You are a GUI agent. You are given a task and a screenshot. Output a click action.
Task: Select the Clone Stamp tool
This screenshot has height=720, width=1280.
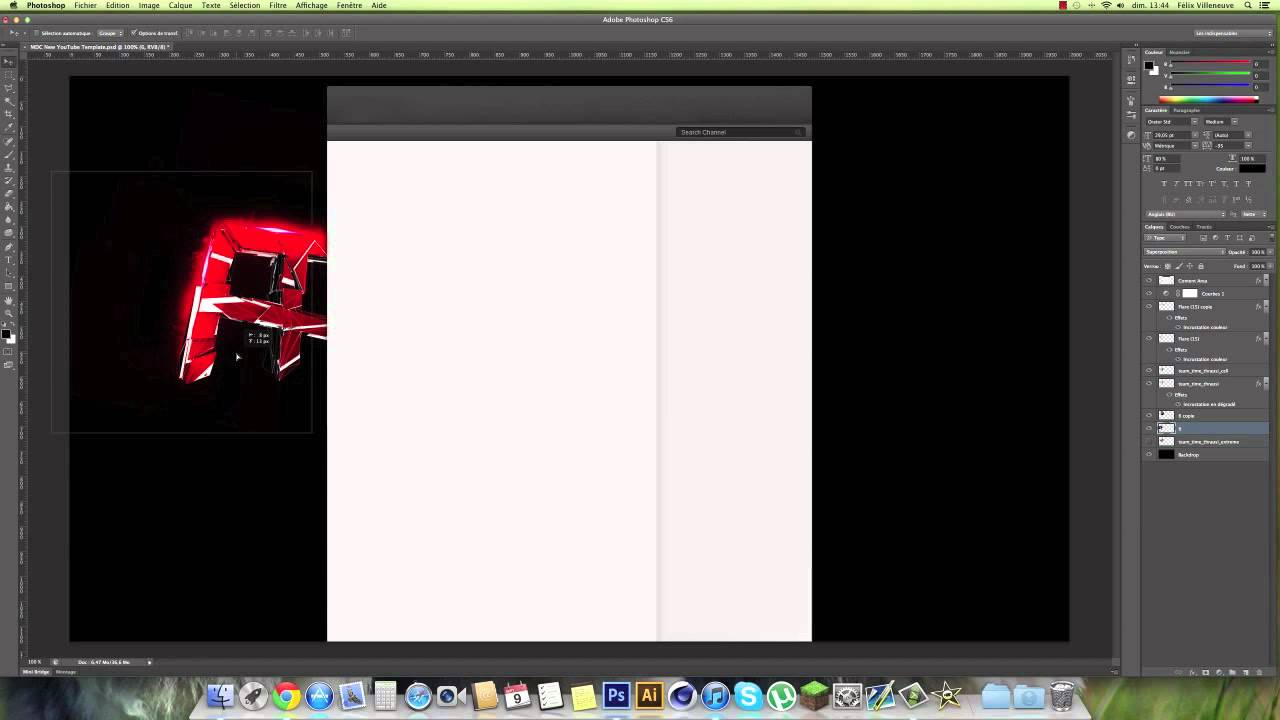click(10, 168)
